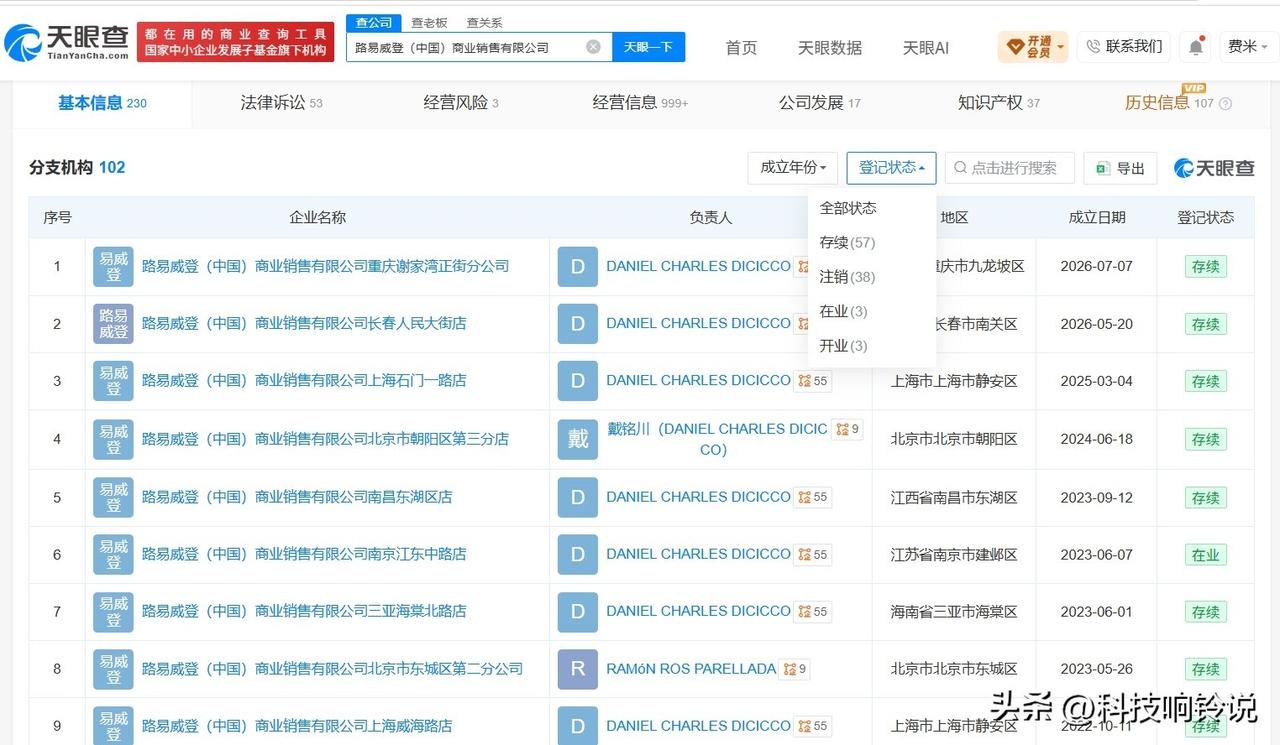Switch to the 查关系 search tab
Image resolution: width=1280 pixels, height=745 pixels.
484,22
